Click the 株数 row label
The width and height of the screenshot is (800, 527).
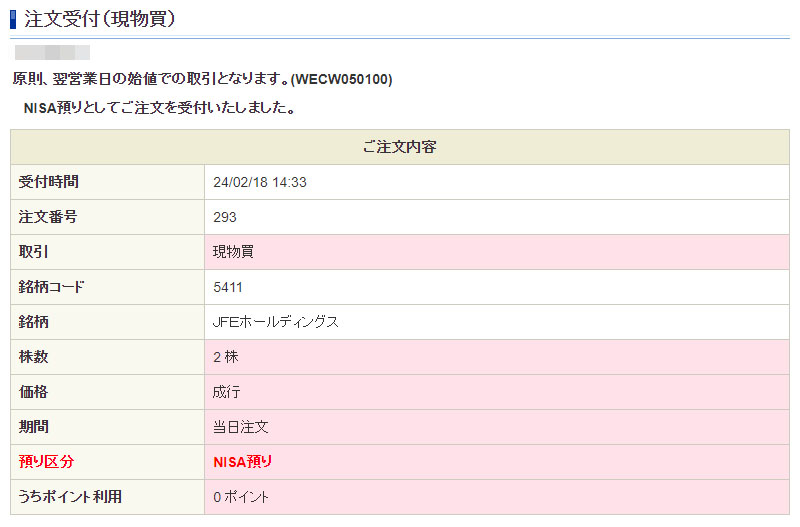pyautogui.click(x=34, y=357)
